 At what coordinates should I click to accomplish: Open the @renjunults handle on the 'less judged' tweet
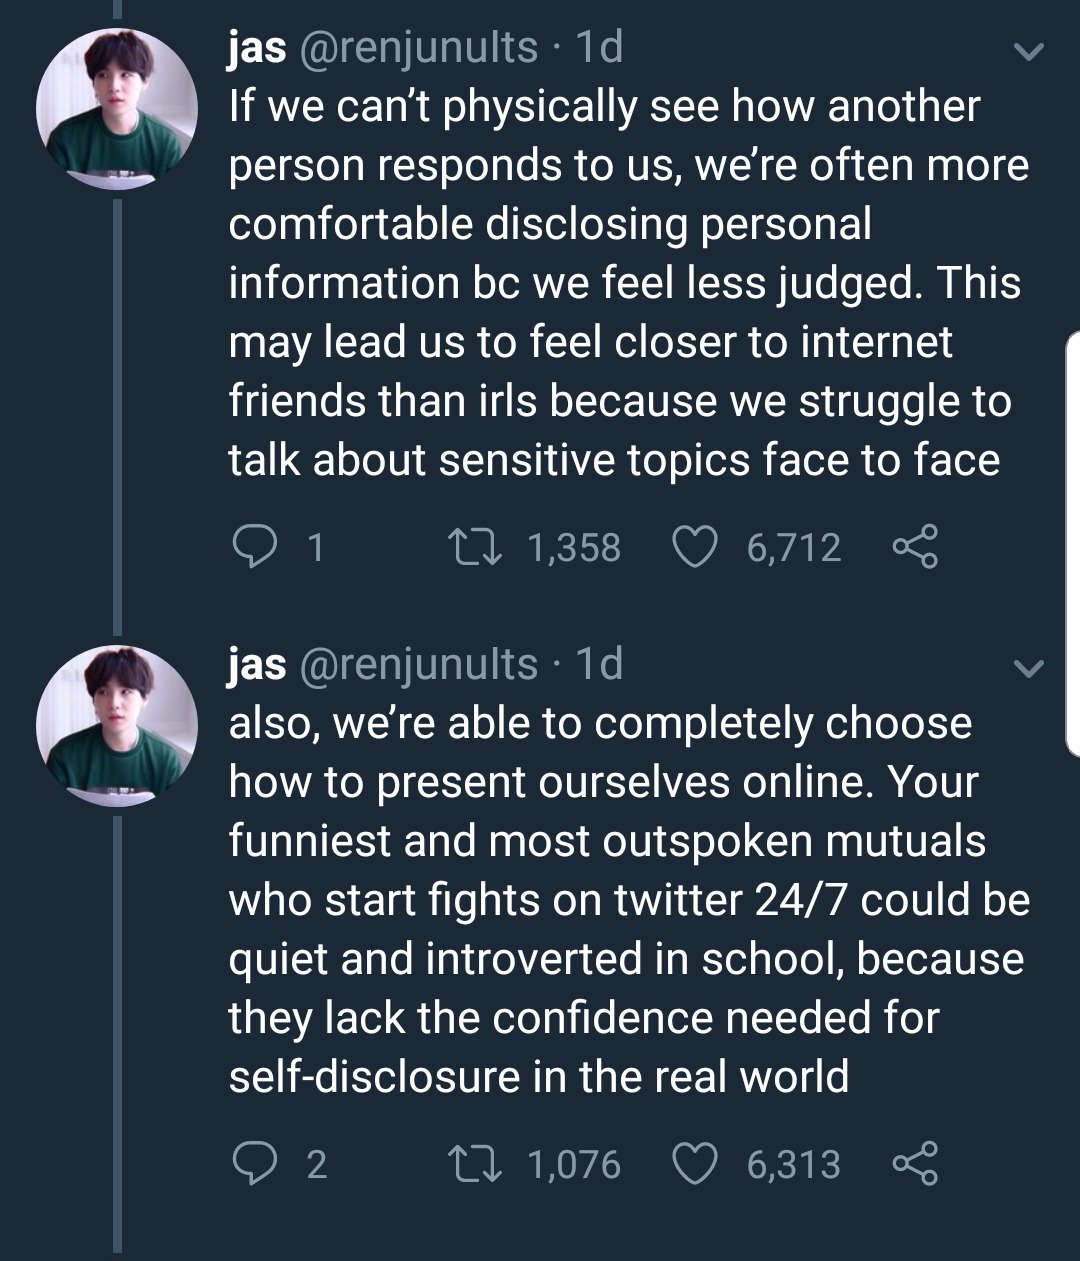(x=419, y=48)
